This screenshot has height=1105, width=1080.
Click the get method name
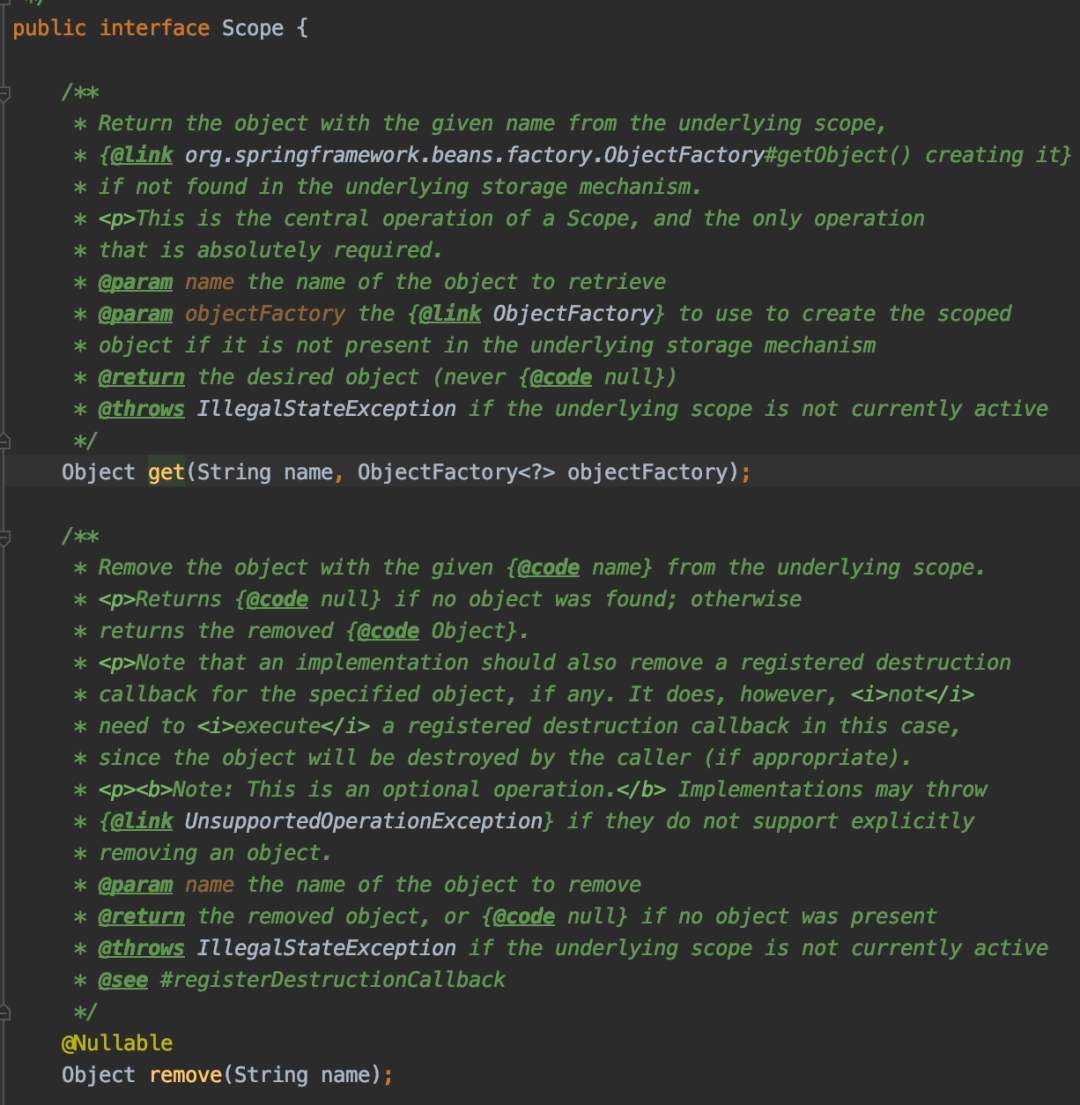pos(166,472)
